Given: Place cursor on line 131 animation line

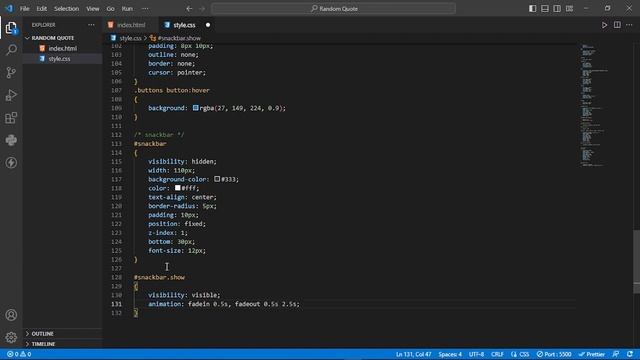Looking at the screenshot, I should coord(224,304).
